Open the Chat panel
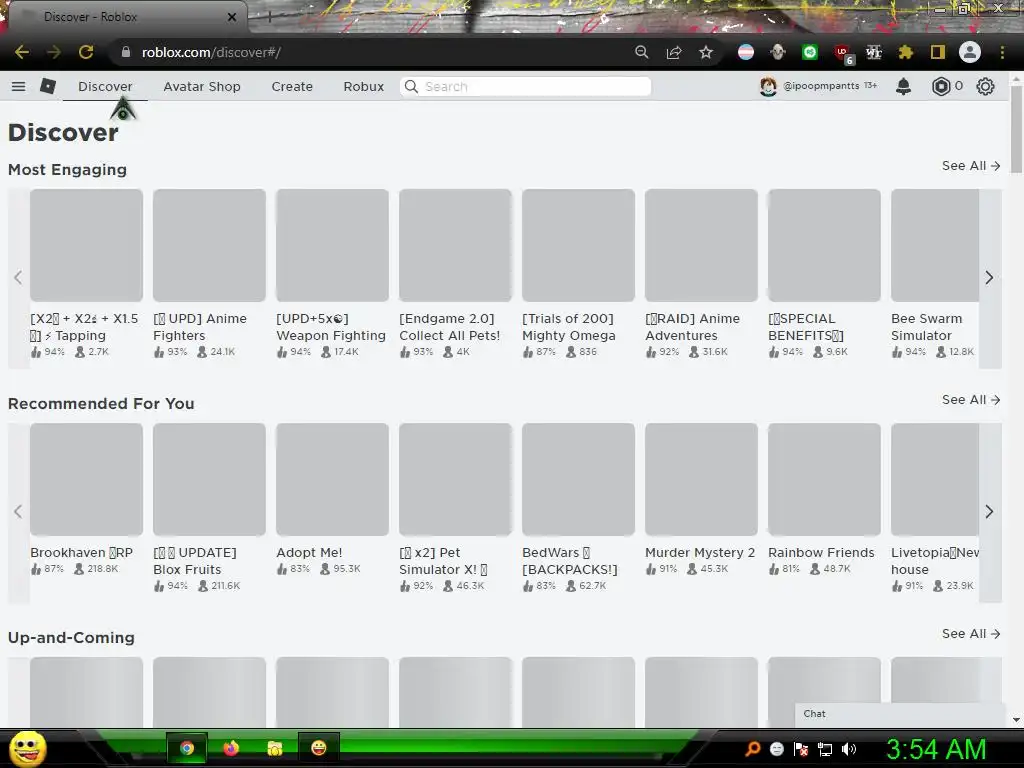Viewport: 1024px width, 768px height. (901, 714)
